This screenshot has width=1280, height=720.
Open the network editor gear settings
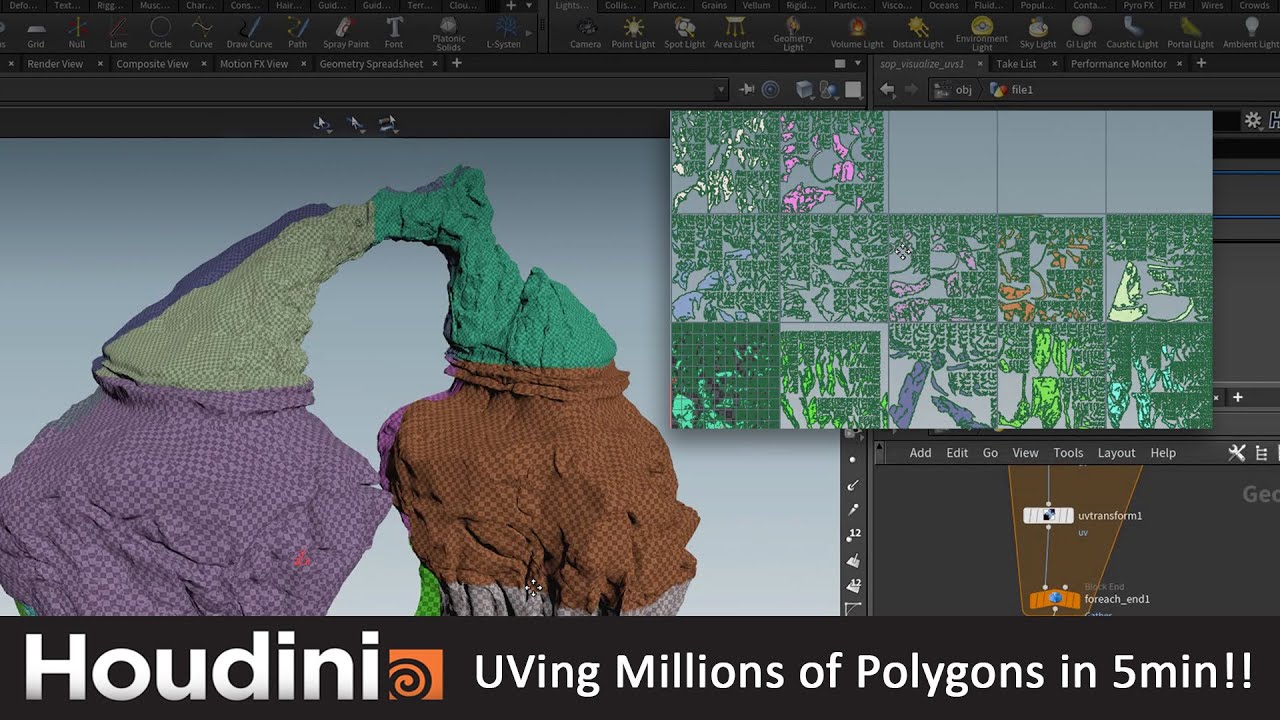1253,120
